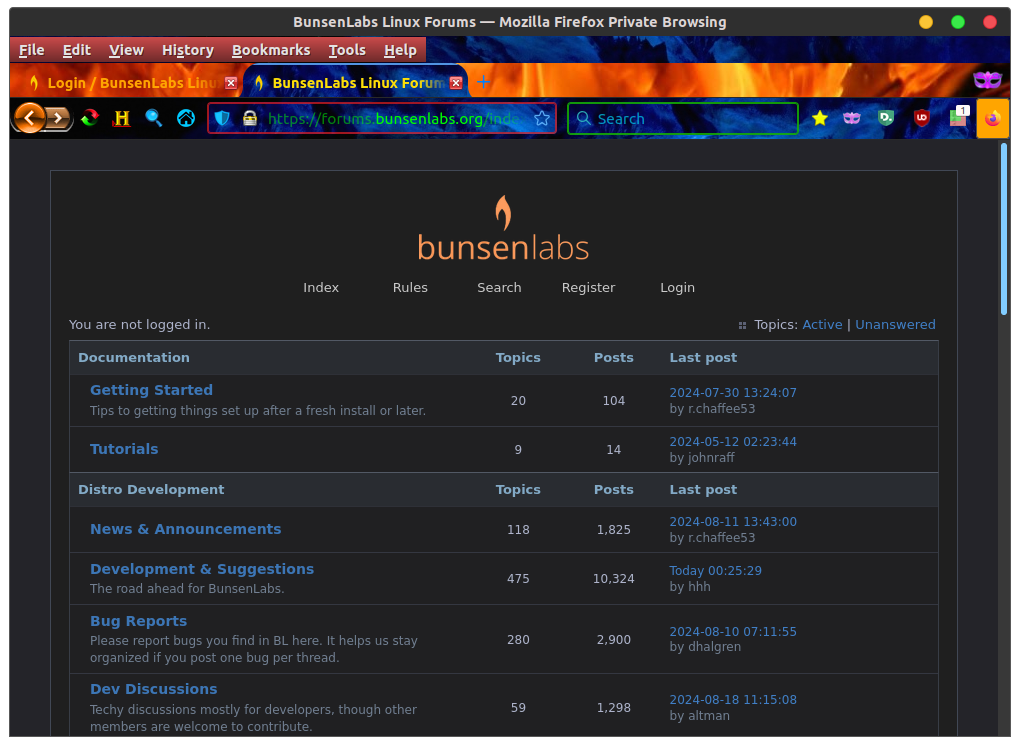Select the BunsenLabs Linux Forums tab

coord(355,83)
